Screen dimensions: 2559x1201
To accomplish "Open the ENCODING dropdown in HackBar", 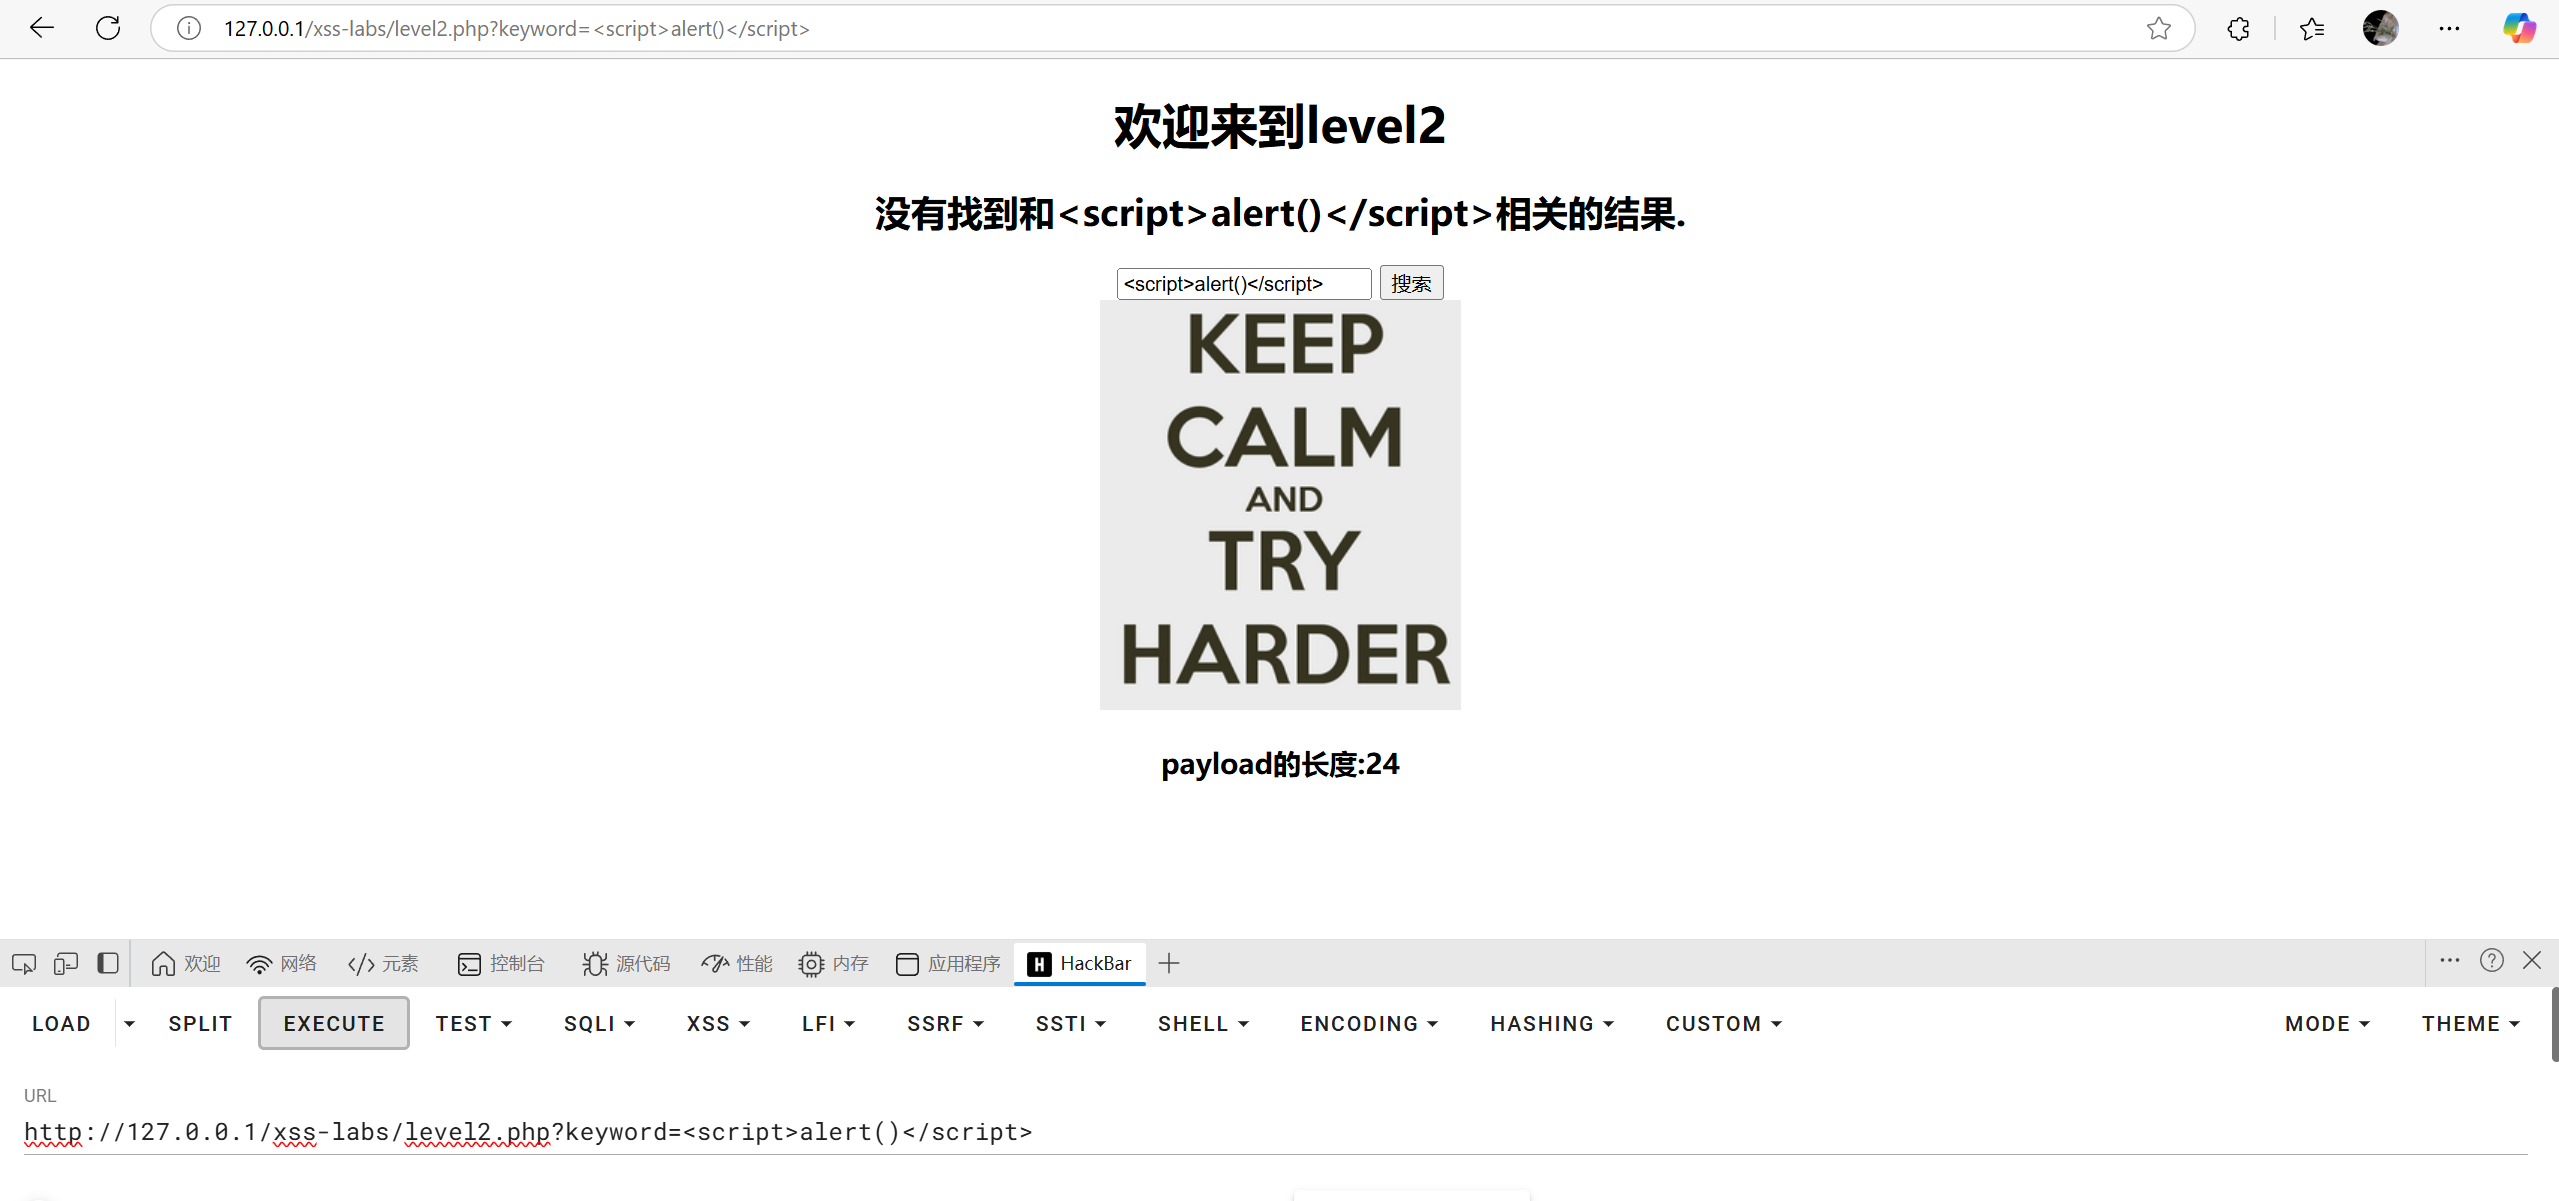I will (x=1368, y=1023).
